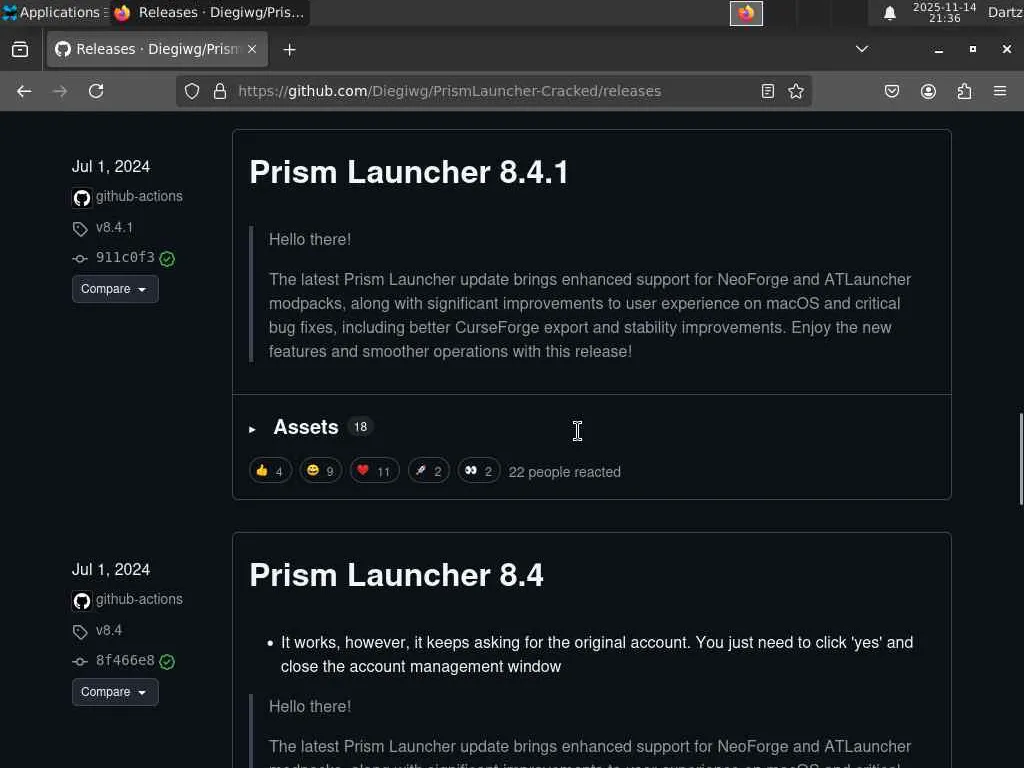Image resolution: width=1024 pixels, height=768 pixels.
Task: Open tracking protection shield info
Action: pyautogui.click(x=191, y=91)
